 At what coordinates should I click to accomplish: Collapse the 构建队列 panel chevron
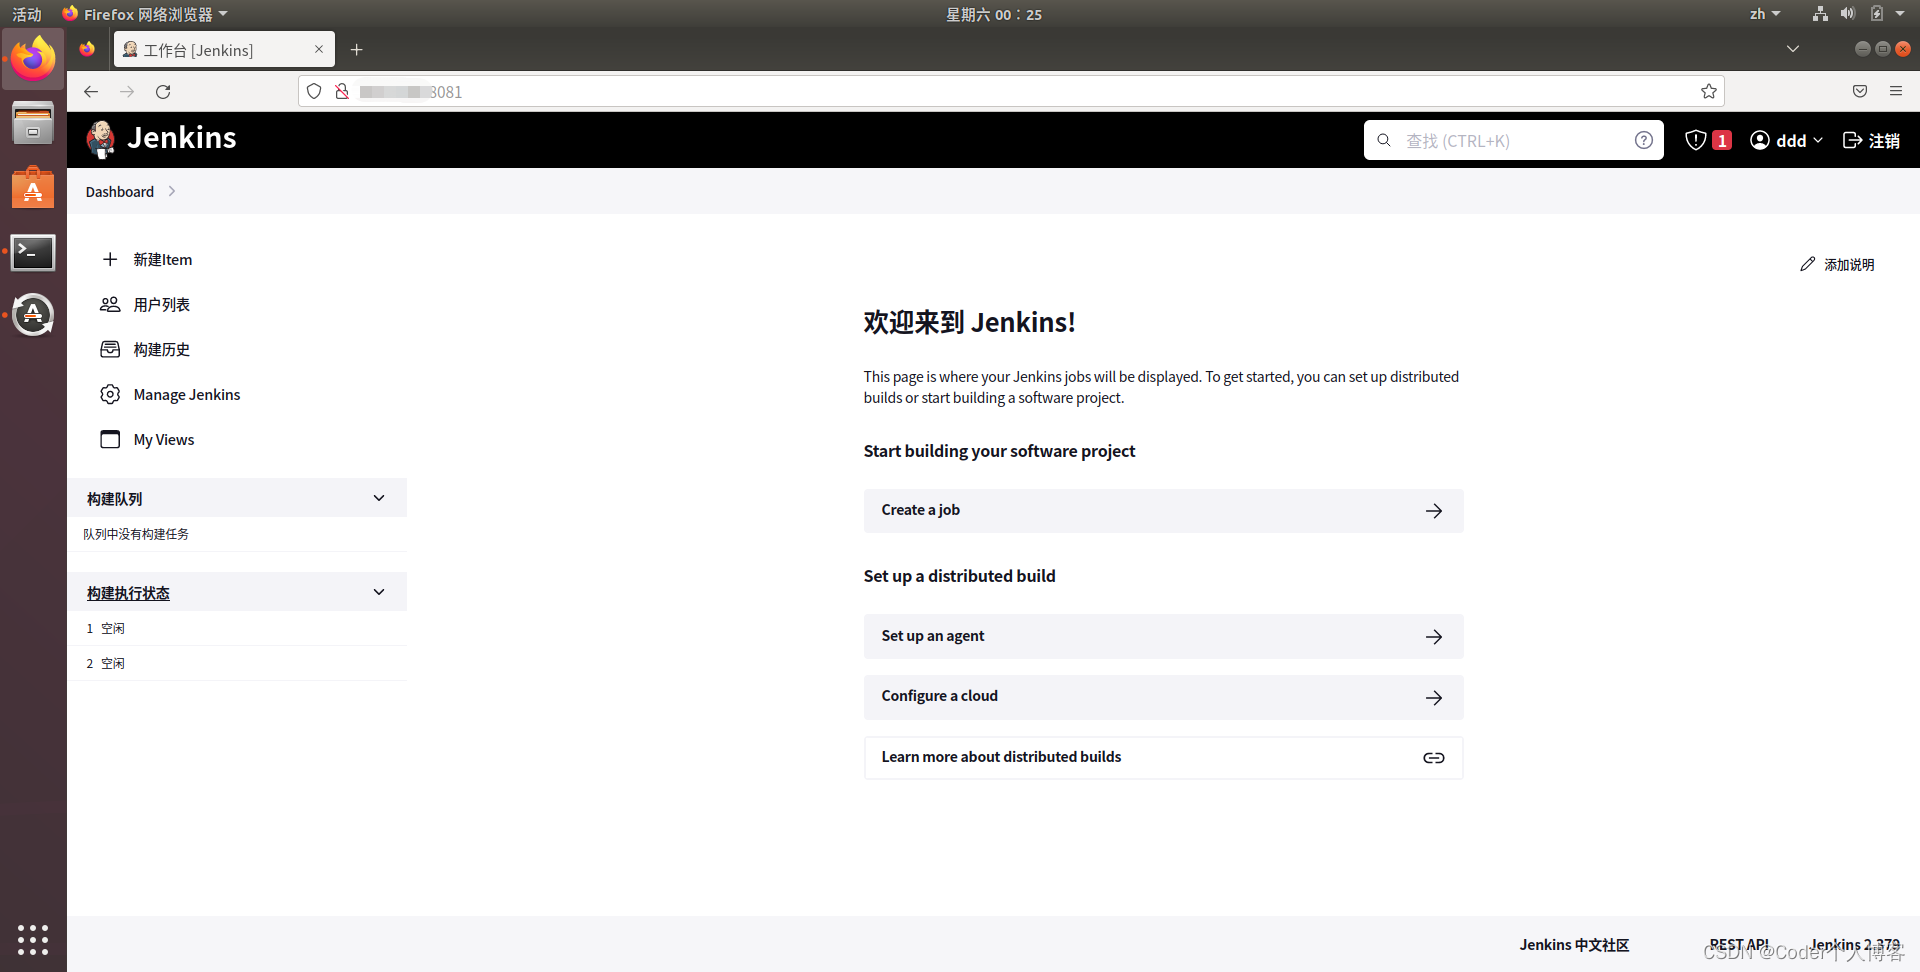[x=379, y=498]
